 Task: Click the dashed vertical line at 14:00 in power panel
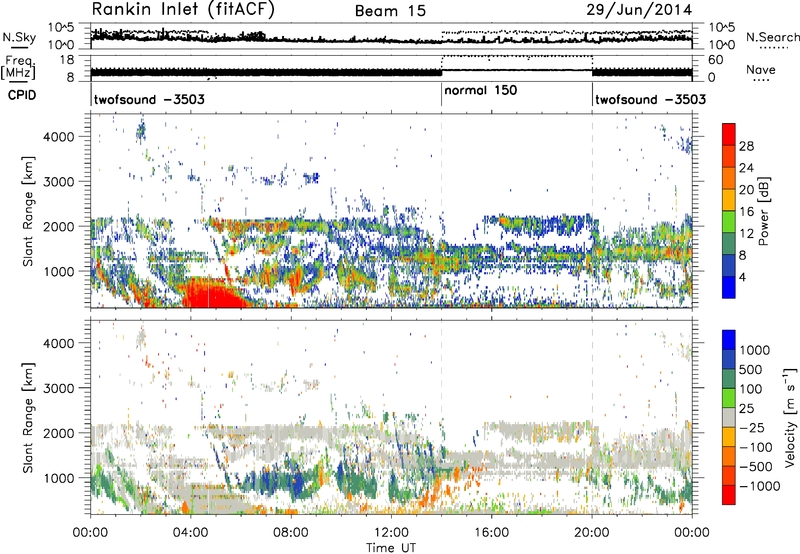[441, 211]
